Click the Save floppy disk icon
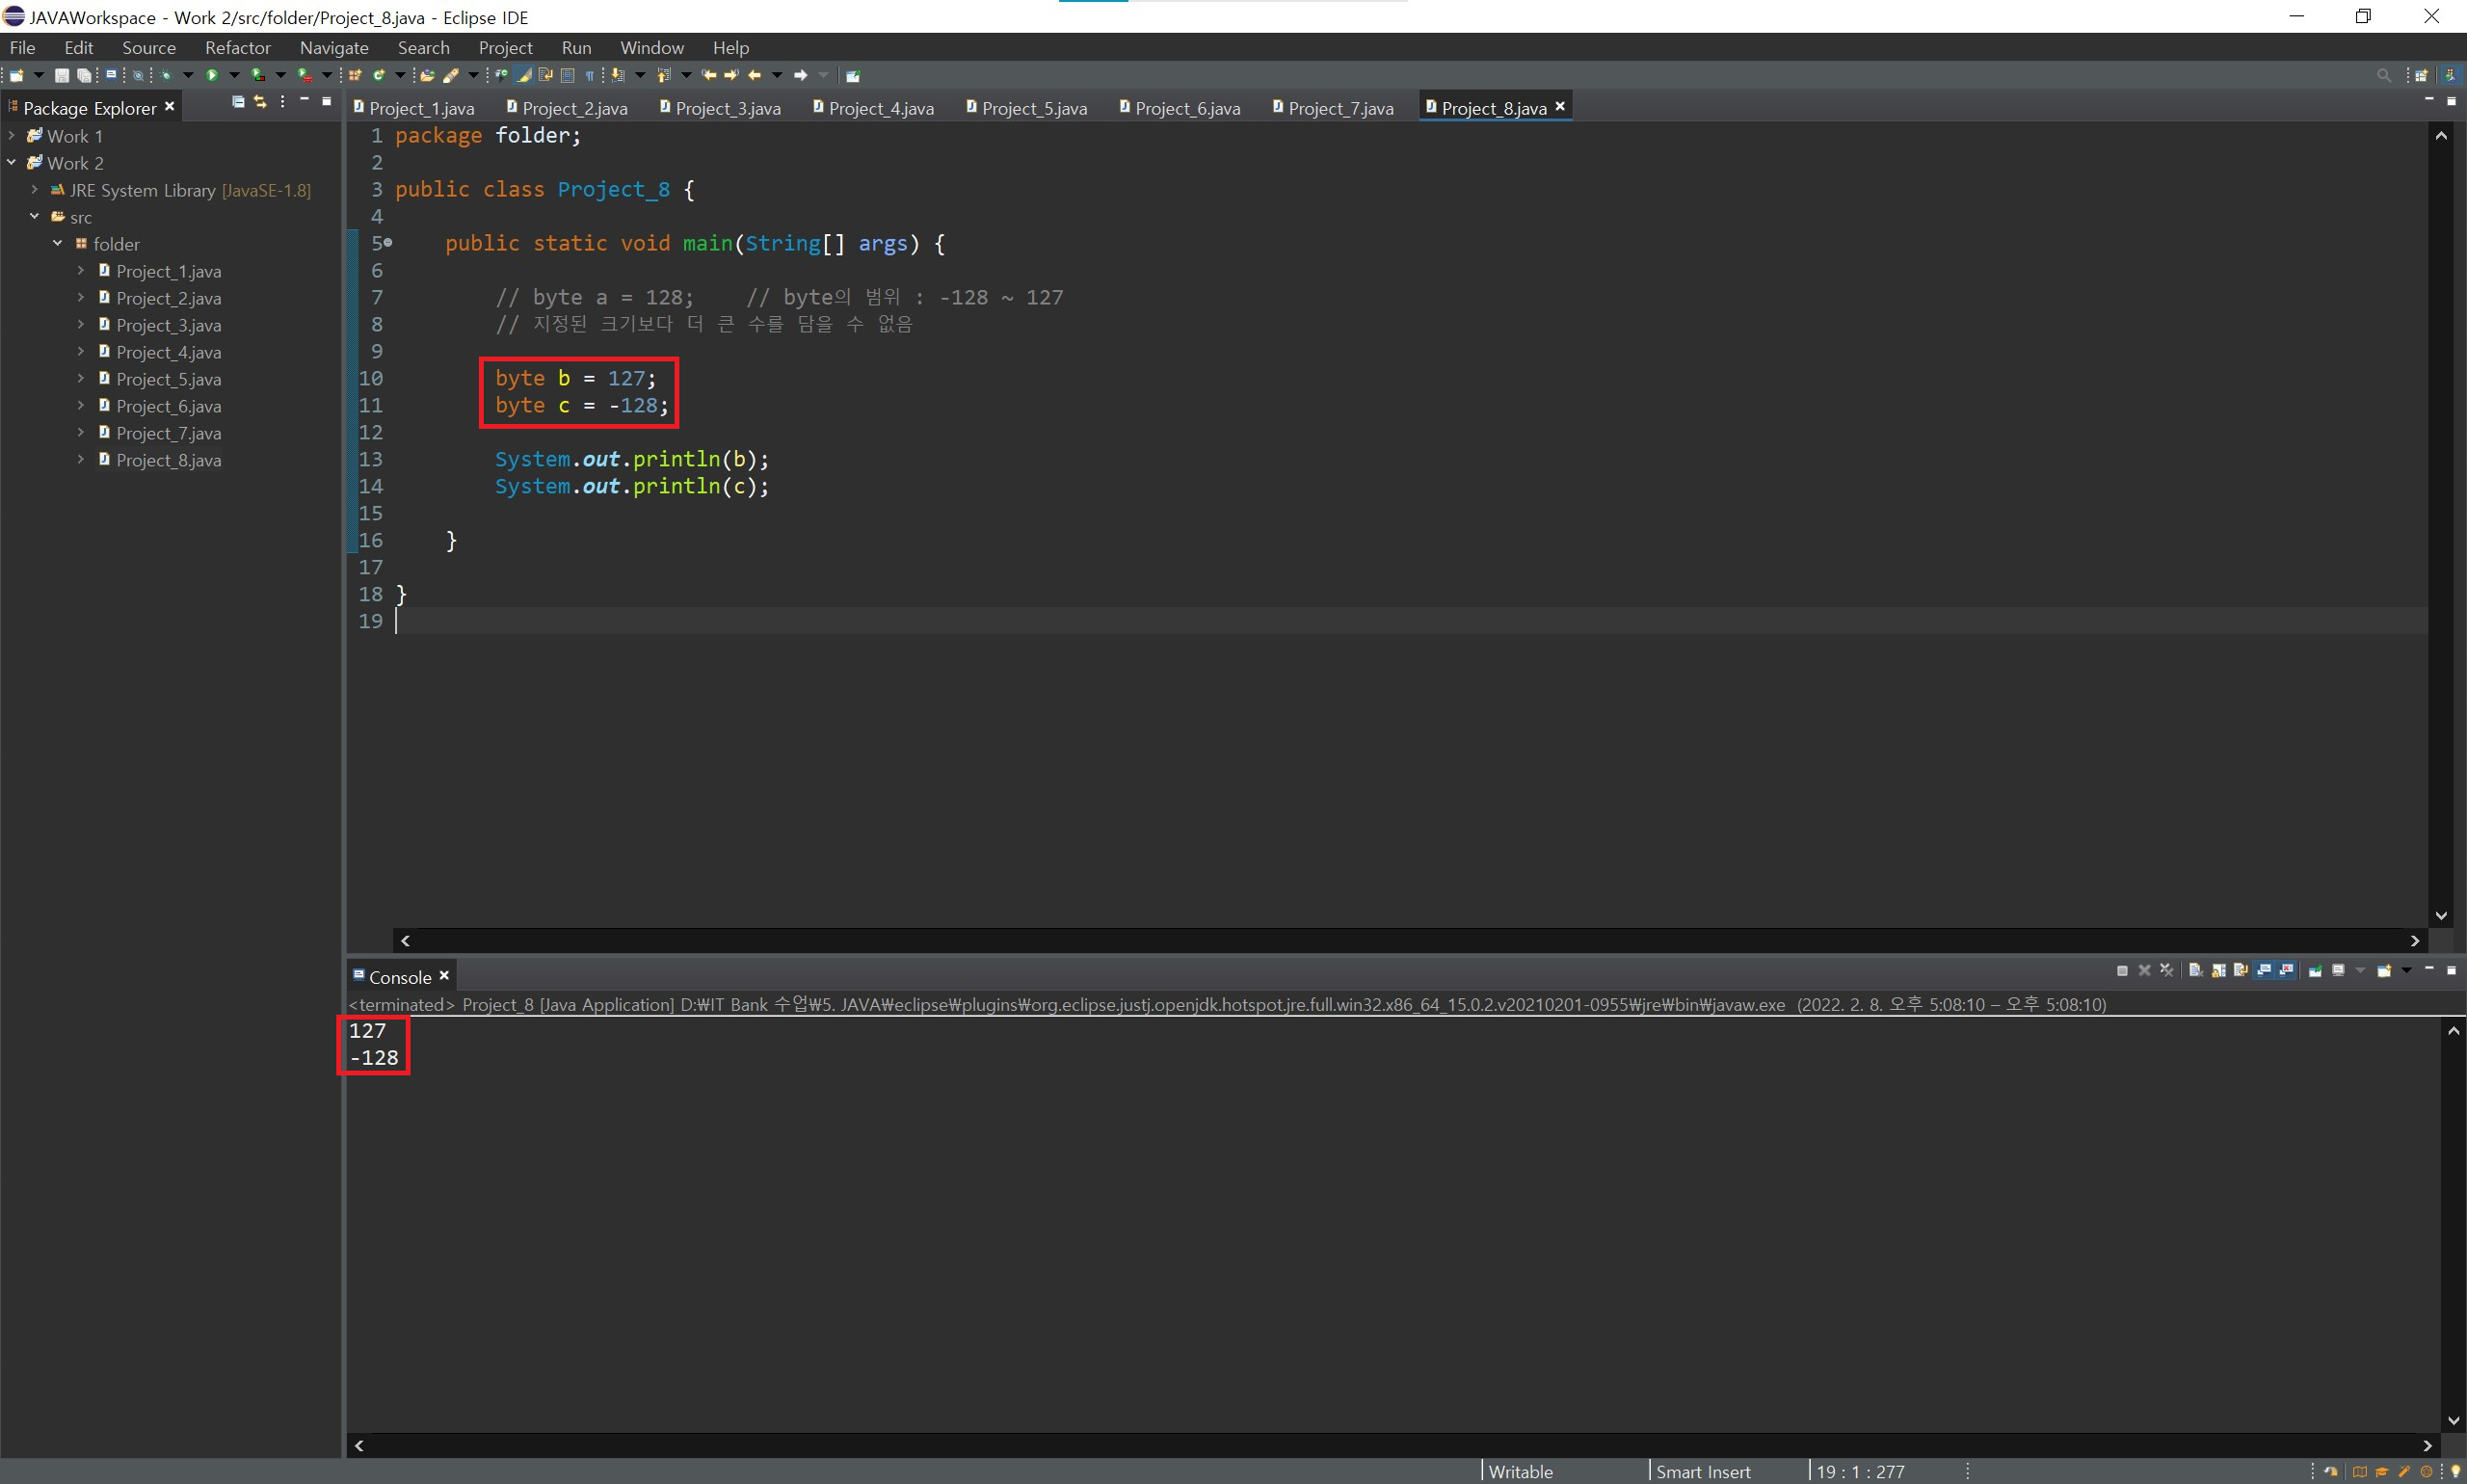2467x1484 pixels. [x=62, y=75]
